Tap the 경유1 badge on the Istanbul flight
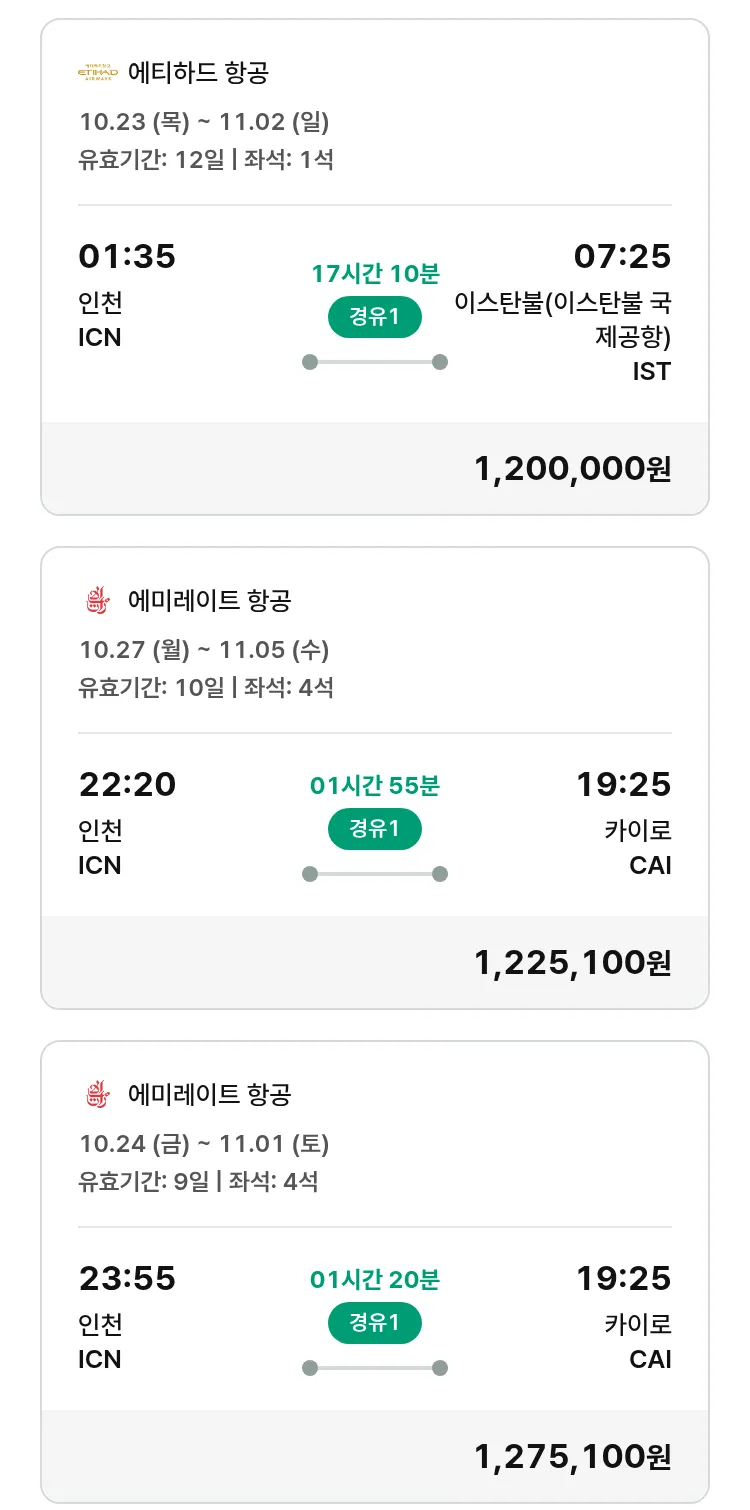This screenshot has width=750, height=1510. coord(374,317)
